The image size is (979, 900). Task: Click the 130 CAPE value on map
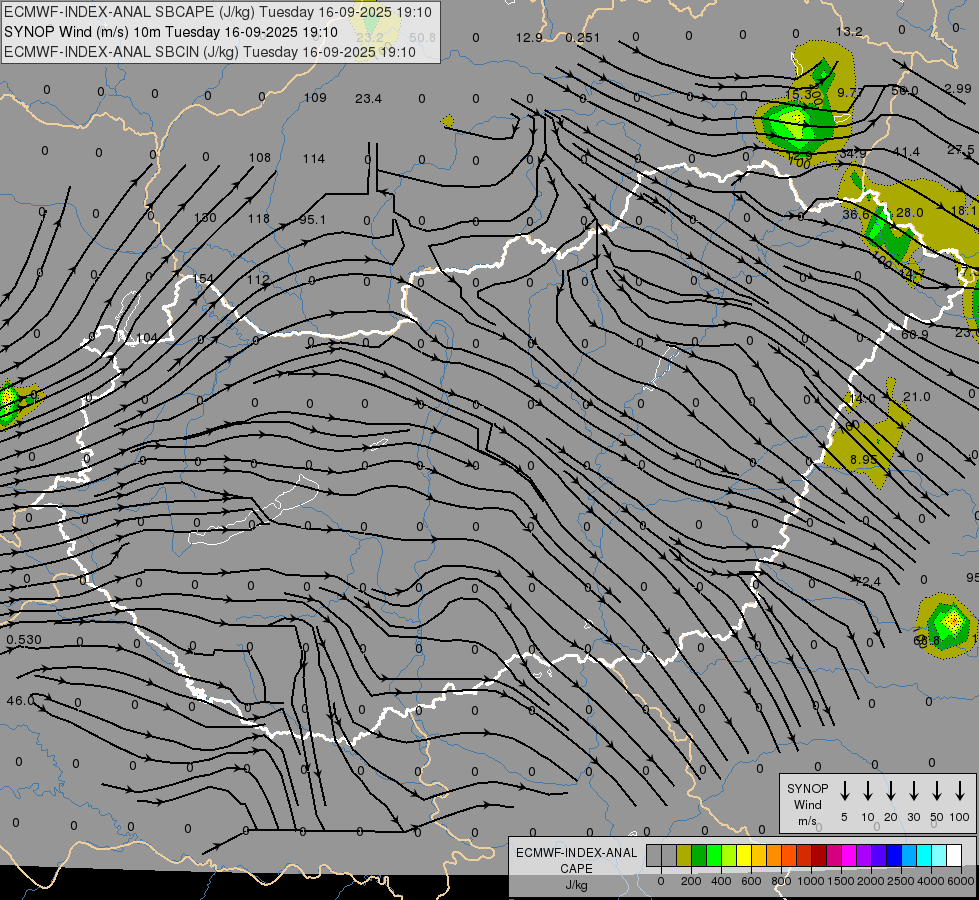(x=205, y=217)
